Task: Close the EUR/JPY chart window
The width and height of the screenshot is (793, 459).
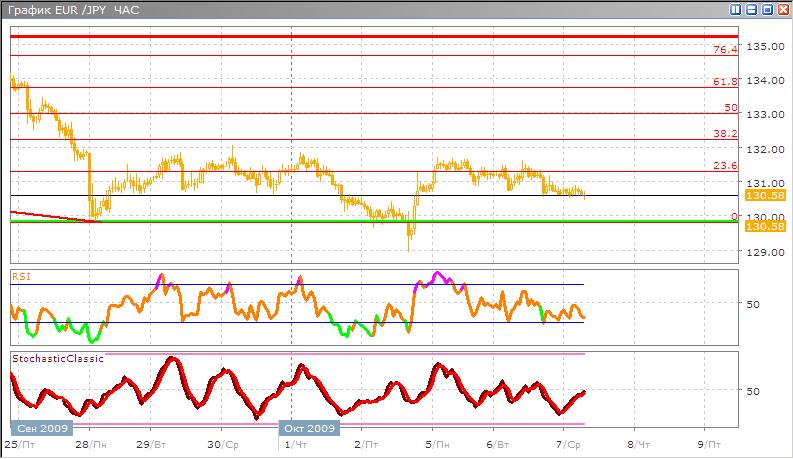Action: coord(782,9)
